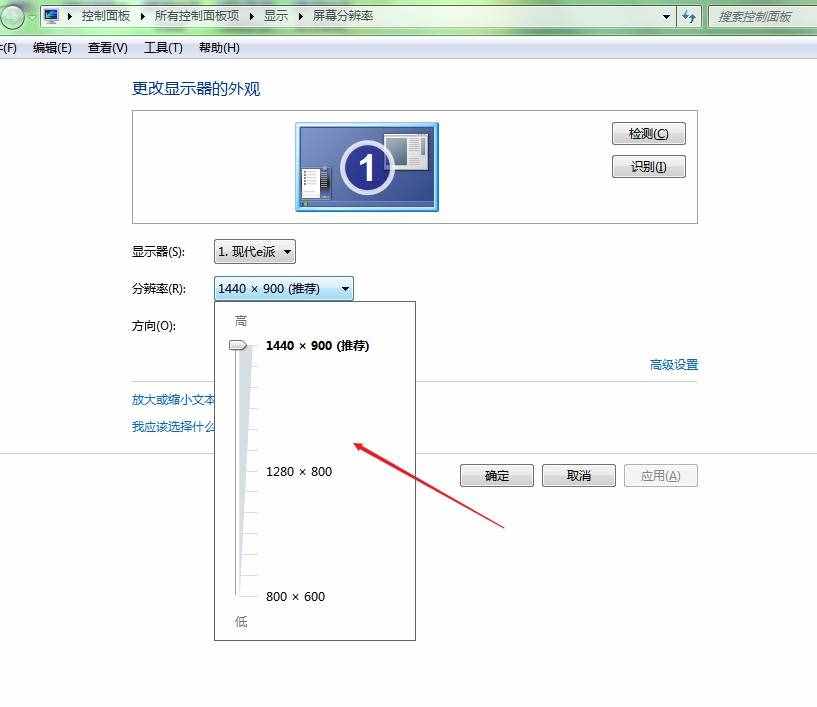Click All Control Panel Items (所有控制面板项) breadcrumb
This screenshot has width=817, height=707.
click(x=197, y=16)
